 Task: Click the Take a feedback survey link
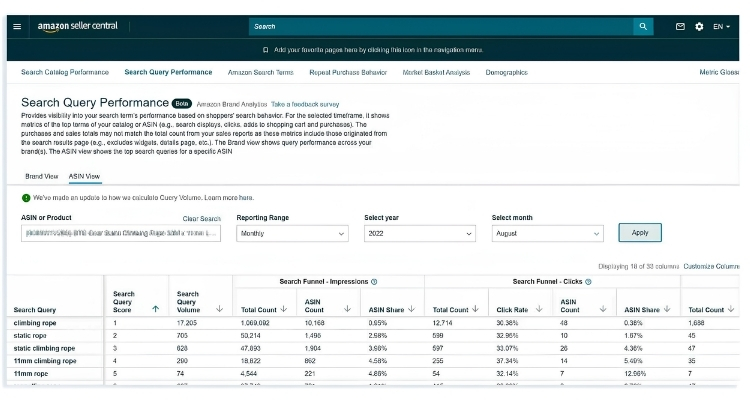305,104
